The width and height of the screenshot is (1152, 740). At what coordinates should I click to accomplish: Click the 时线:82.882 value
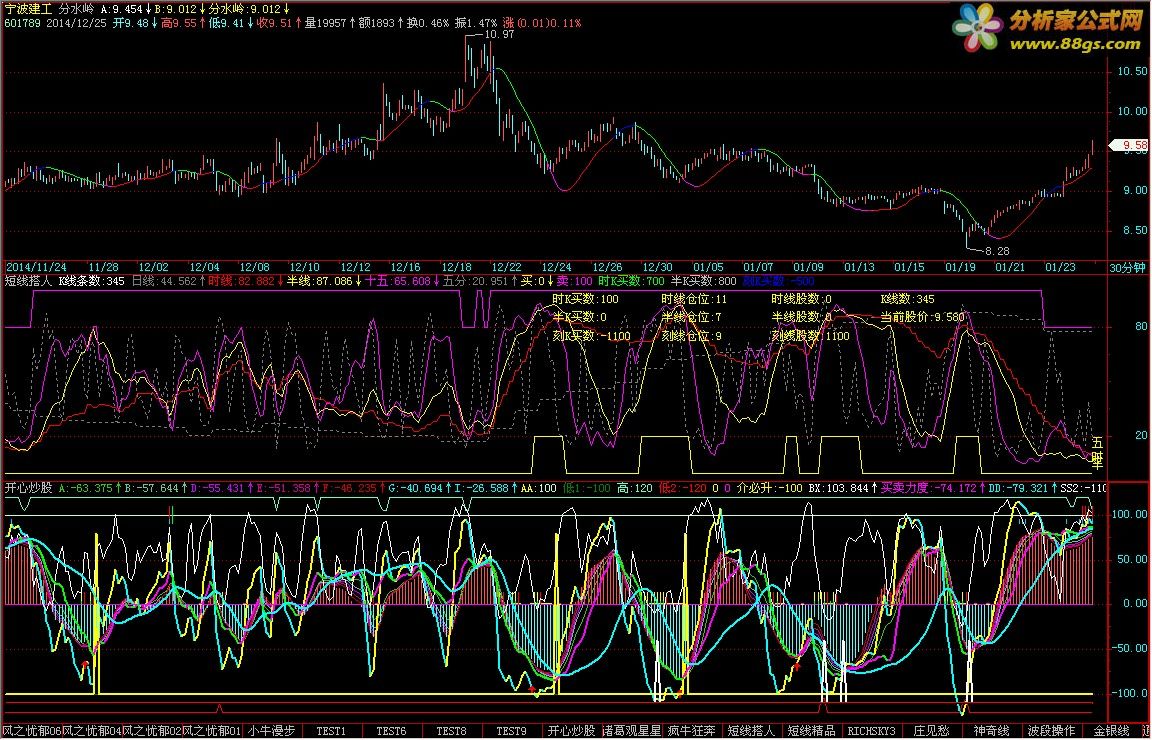tap(240, 281)
